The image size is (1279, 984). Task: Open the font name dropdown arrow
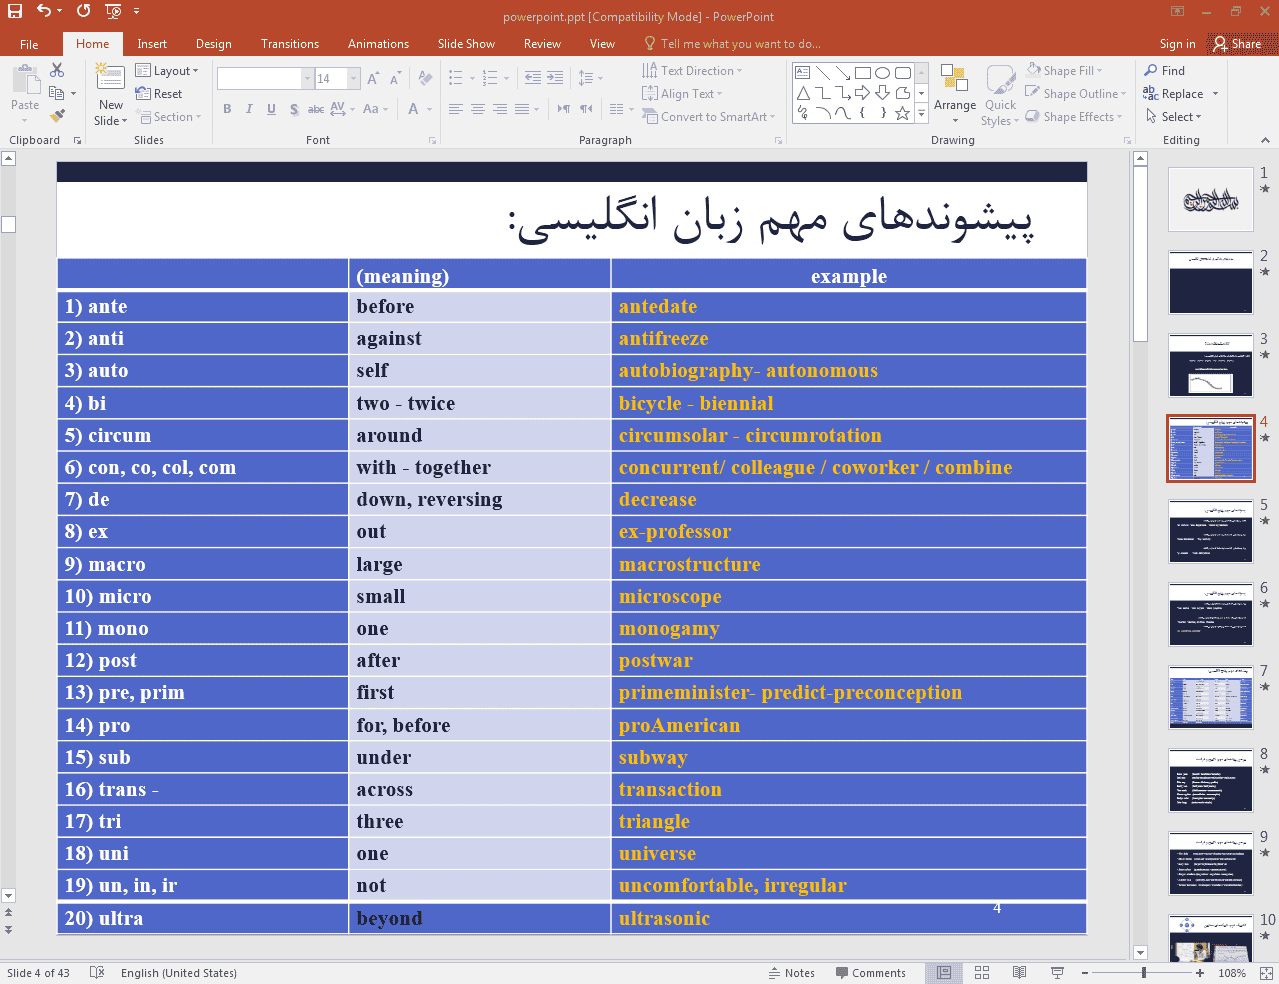point(307,78)
